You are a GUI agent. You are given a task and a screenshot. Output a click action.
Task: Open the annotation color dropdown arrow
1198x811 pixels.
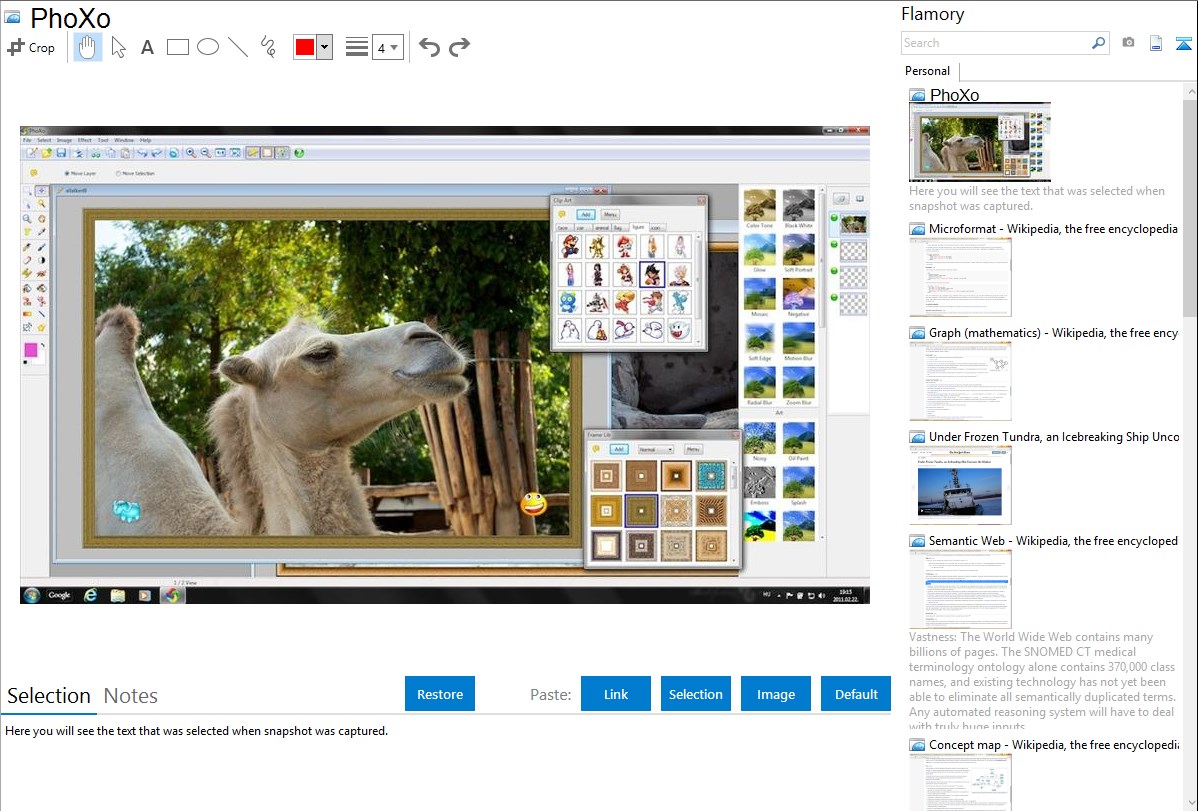click(325, 47)
